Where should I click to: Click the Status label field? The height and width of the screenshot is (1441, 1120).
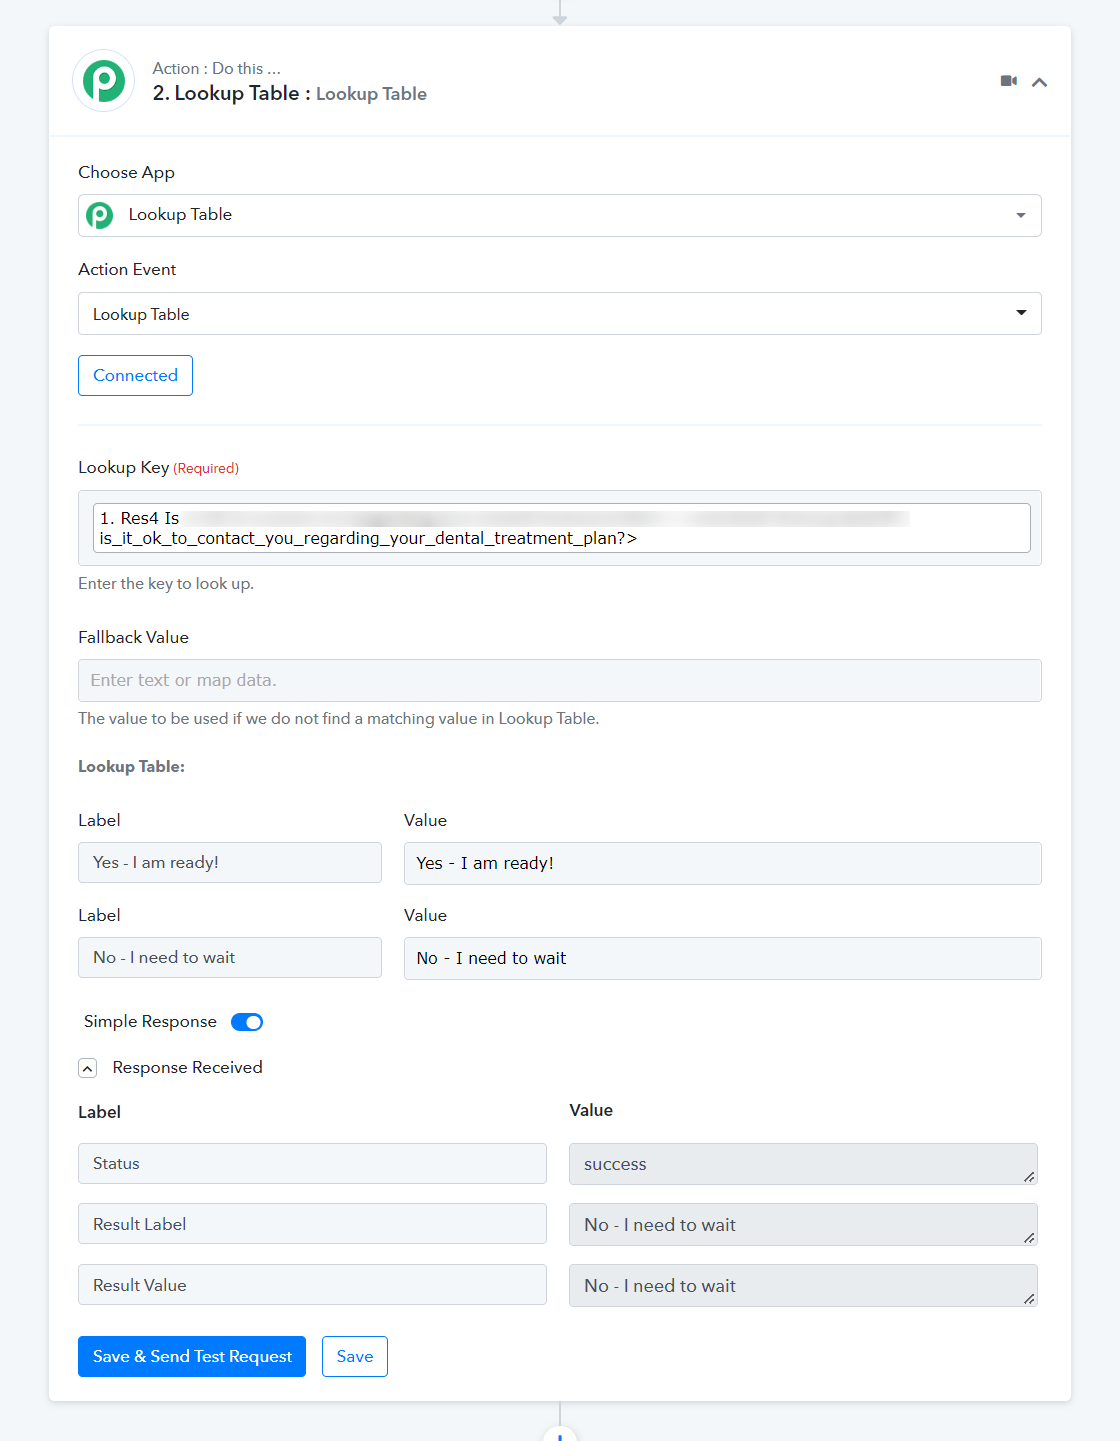(x=312, y=1163)
